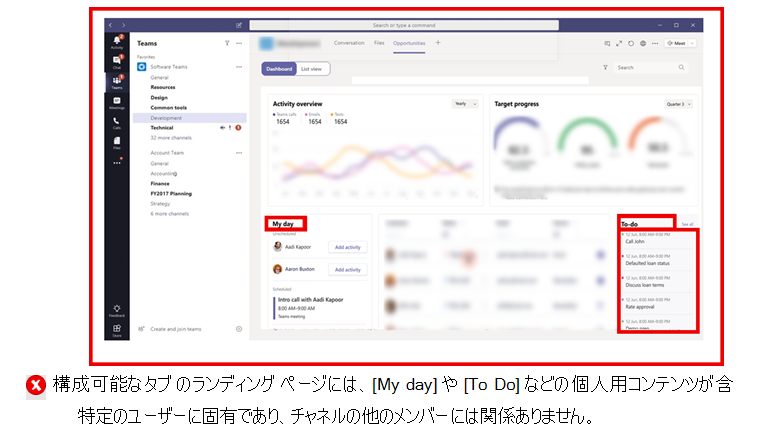Viewport: 772px width, 432px height.
Task: Expand the tab to full screen
Action: pyautogui.click(x=619, y=43)
